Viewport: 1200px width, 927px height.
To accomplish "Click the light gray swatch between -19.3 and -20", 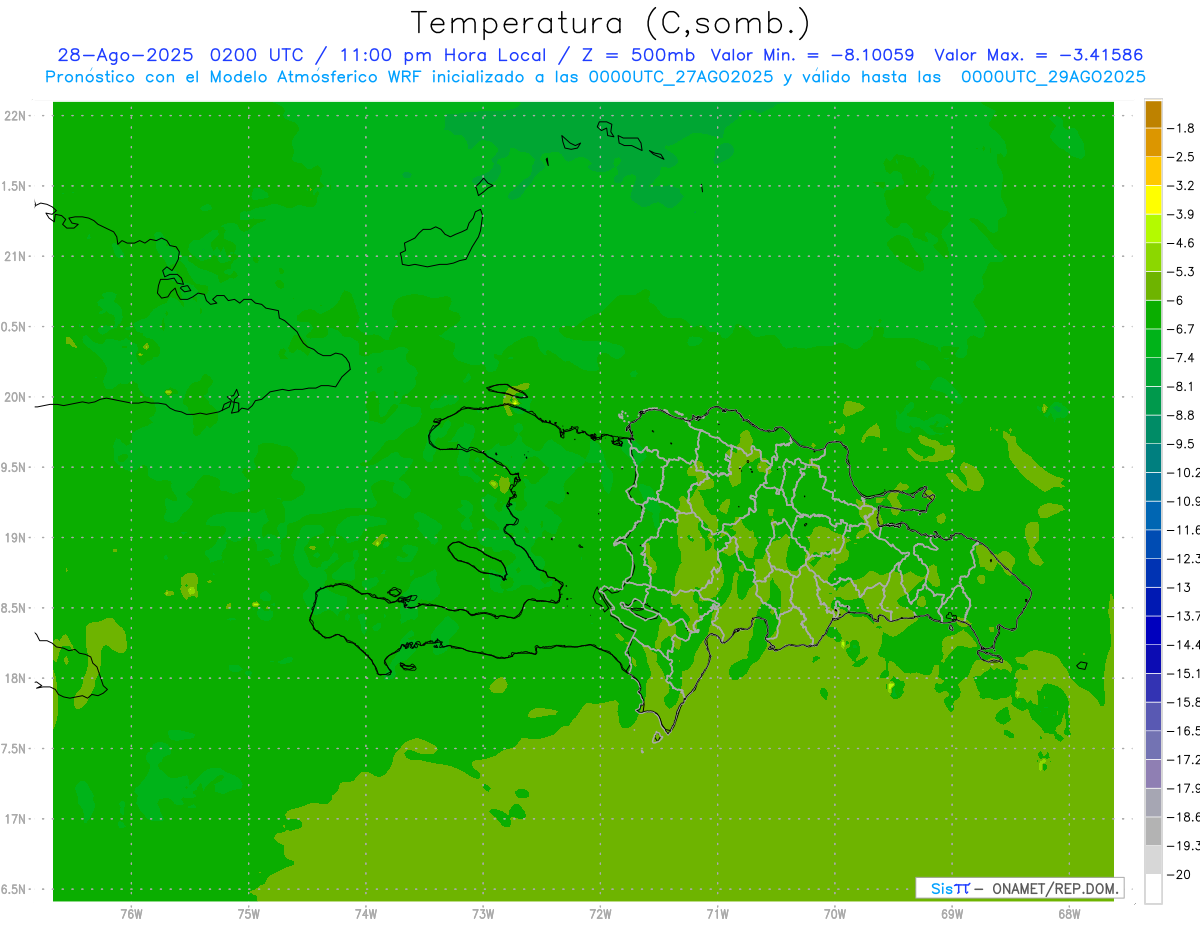I will 1153,860.
